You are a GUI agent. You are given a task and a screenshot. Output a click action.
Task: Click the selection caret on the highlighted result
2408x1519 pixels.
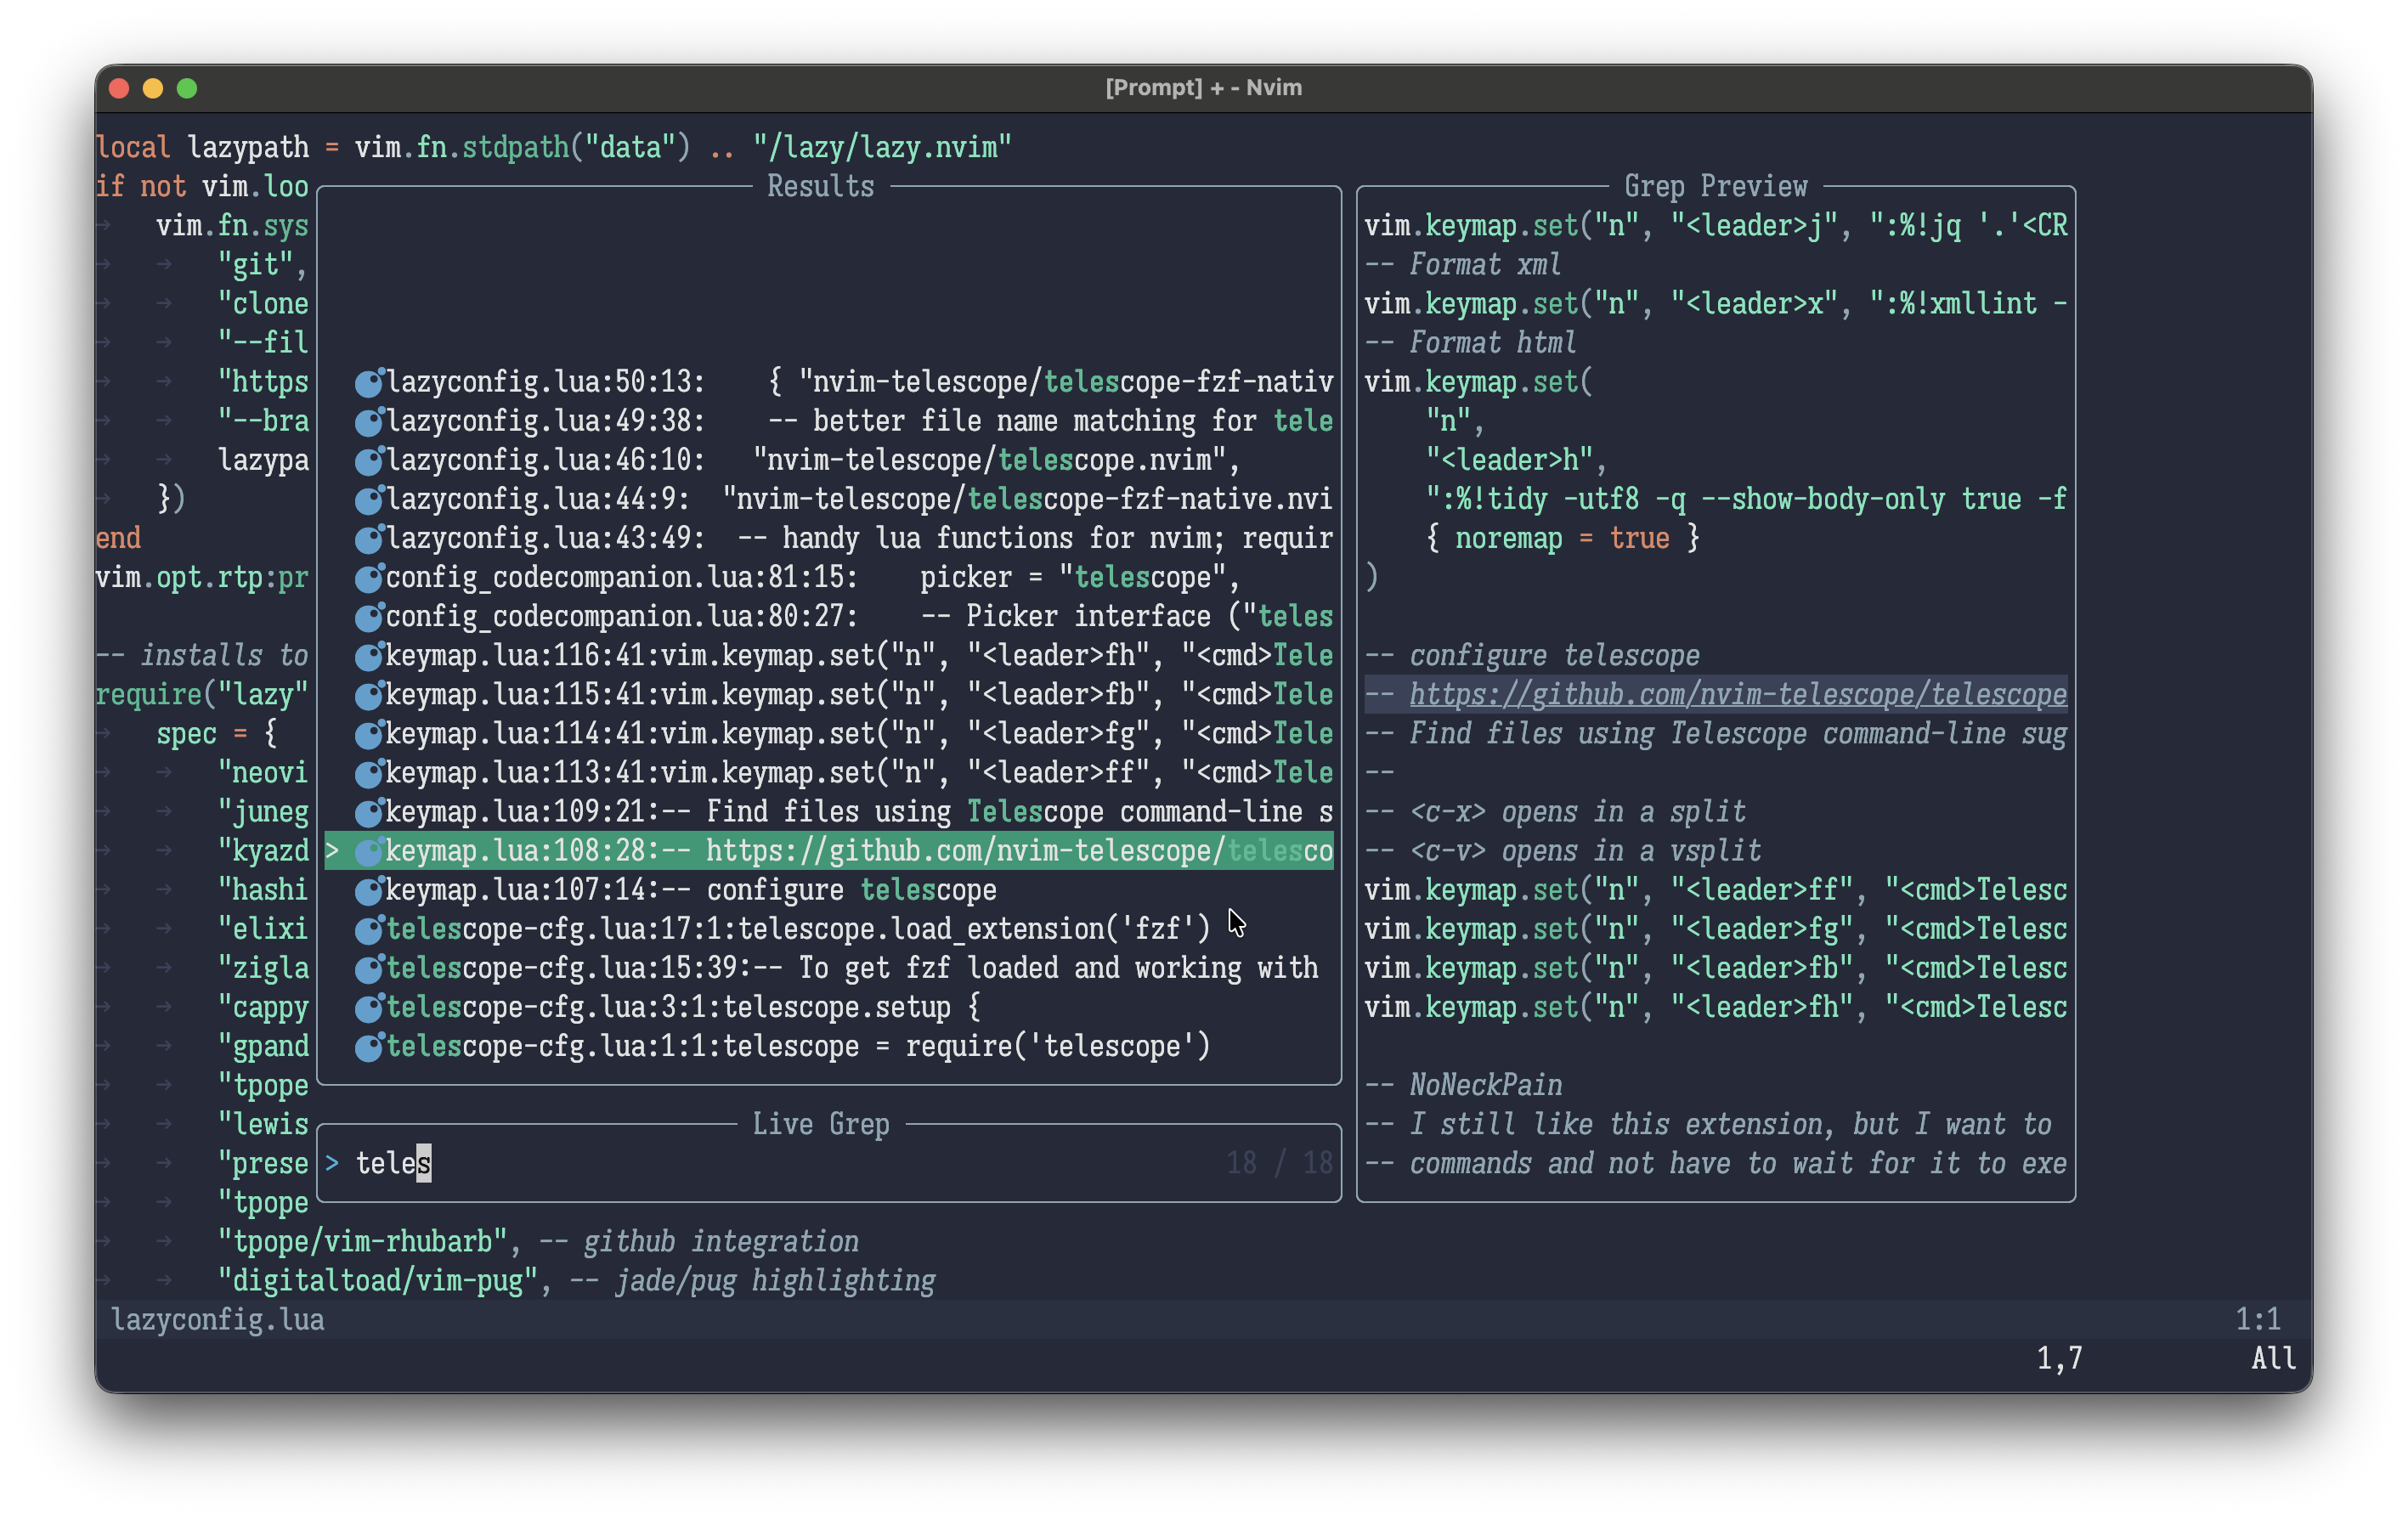(x=332, y=851)
